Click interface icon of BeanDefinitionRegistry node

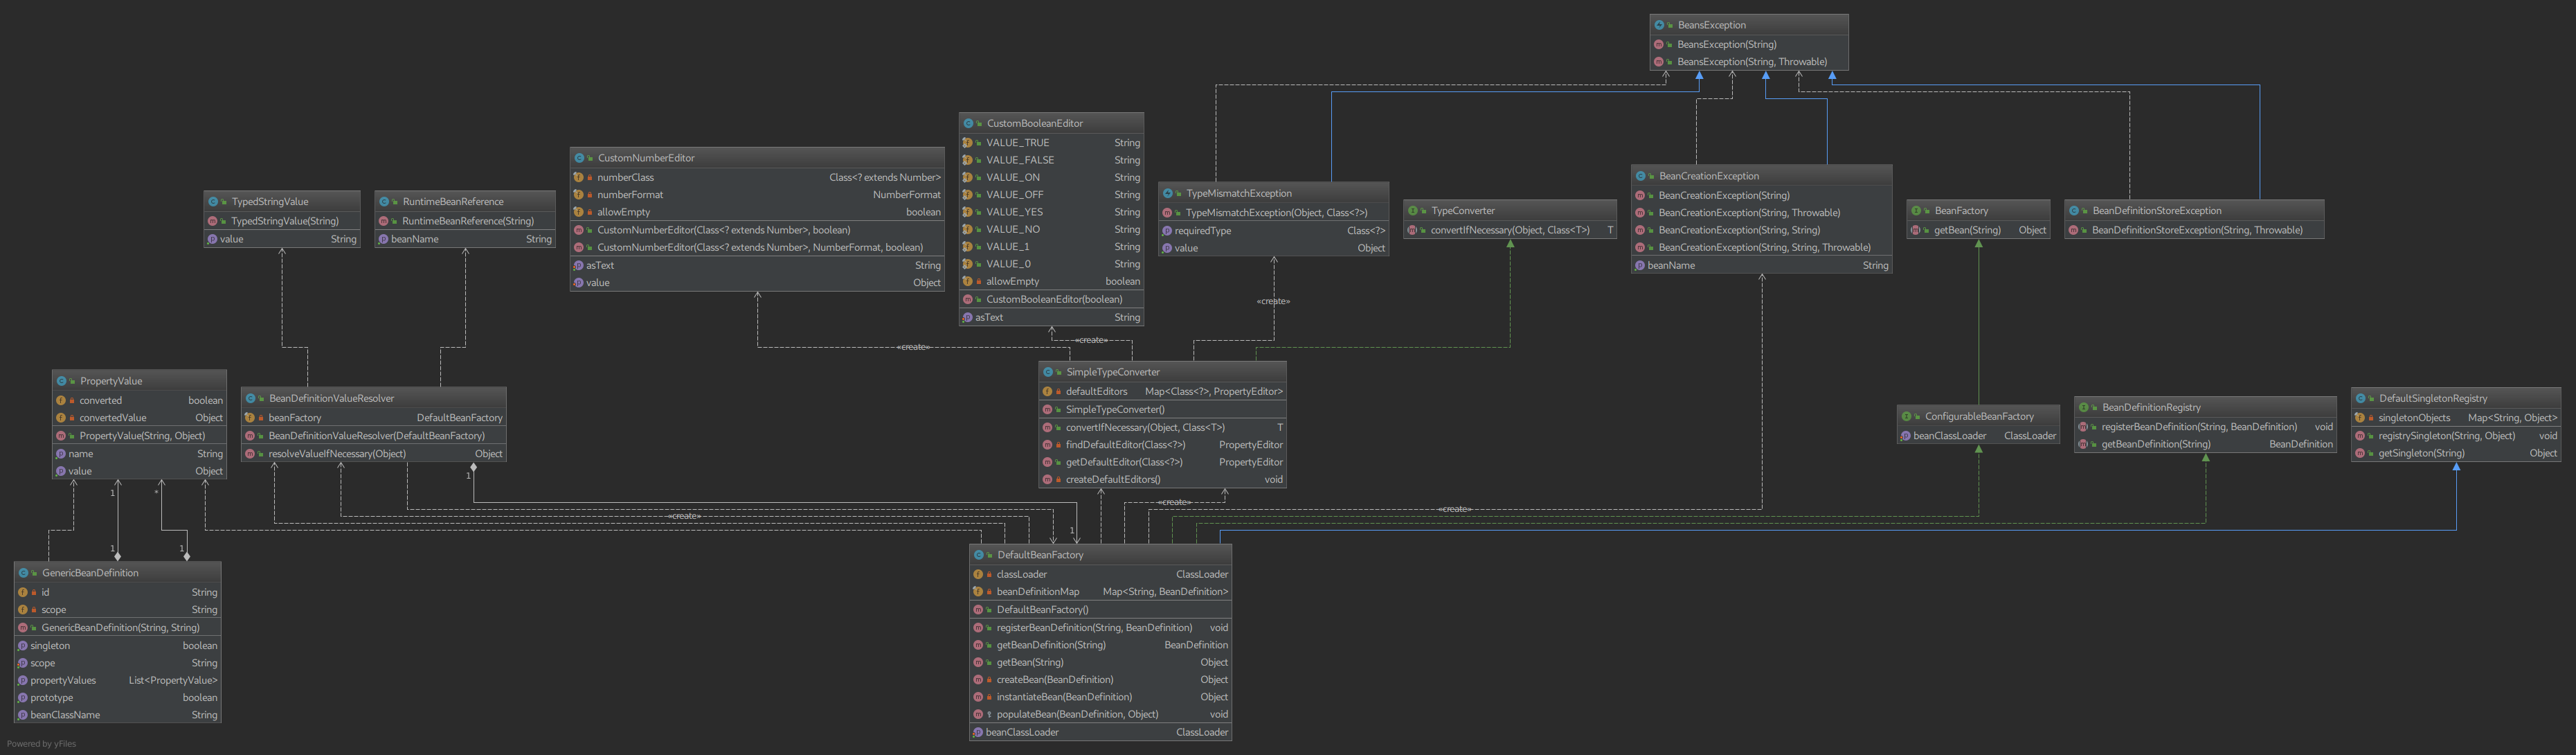[2084, 408]
